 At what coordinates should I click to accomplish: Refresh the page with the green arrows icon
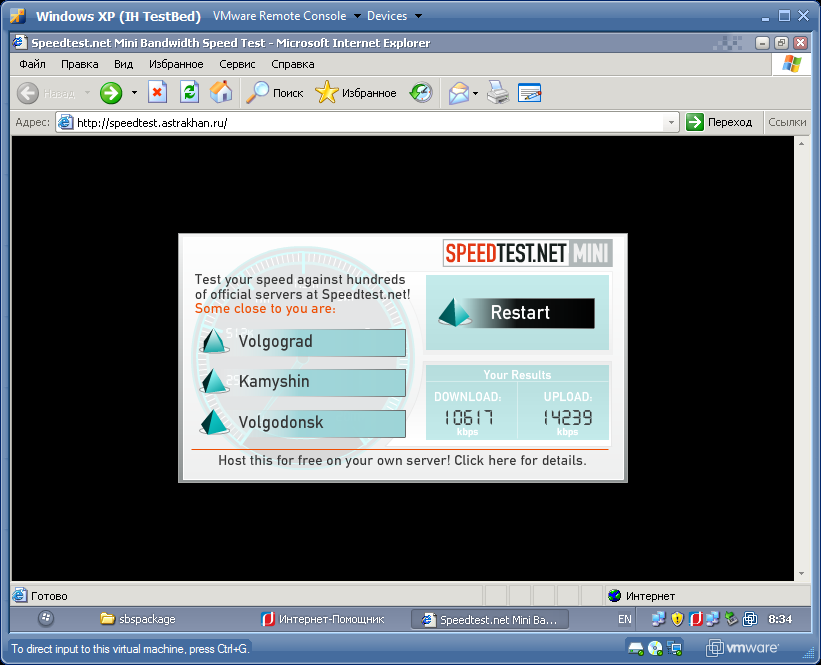click(189, 92)
